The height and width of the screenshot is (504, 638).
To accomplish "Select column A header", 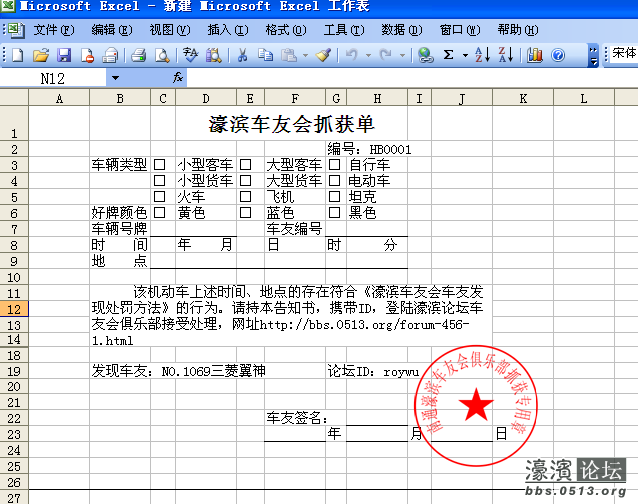I will tap(59, 98).
